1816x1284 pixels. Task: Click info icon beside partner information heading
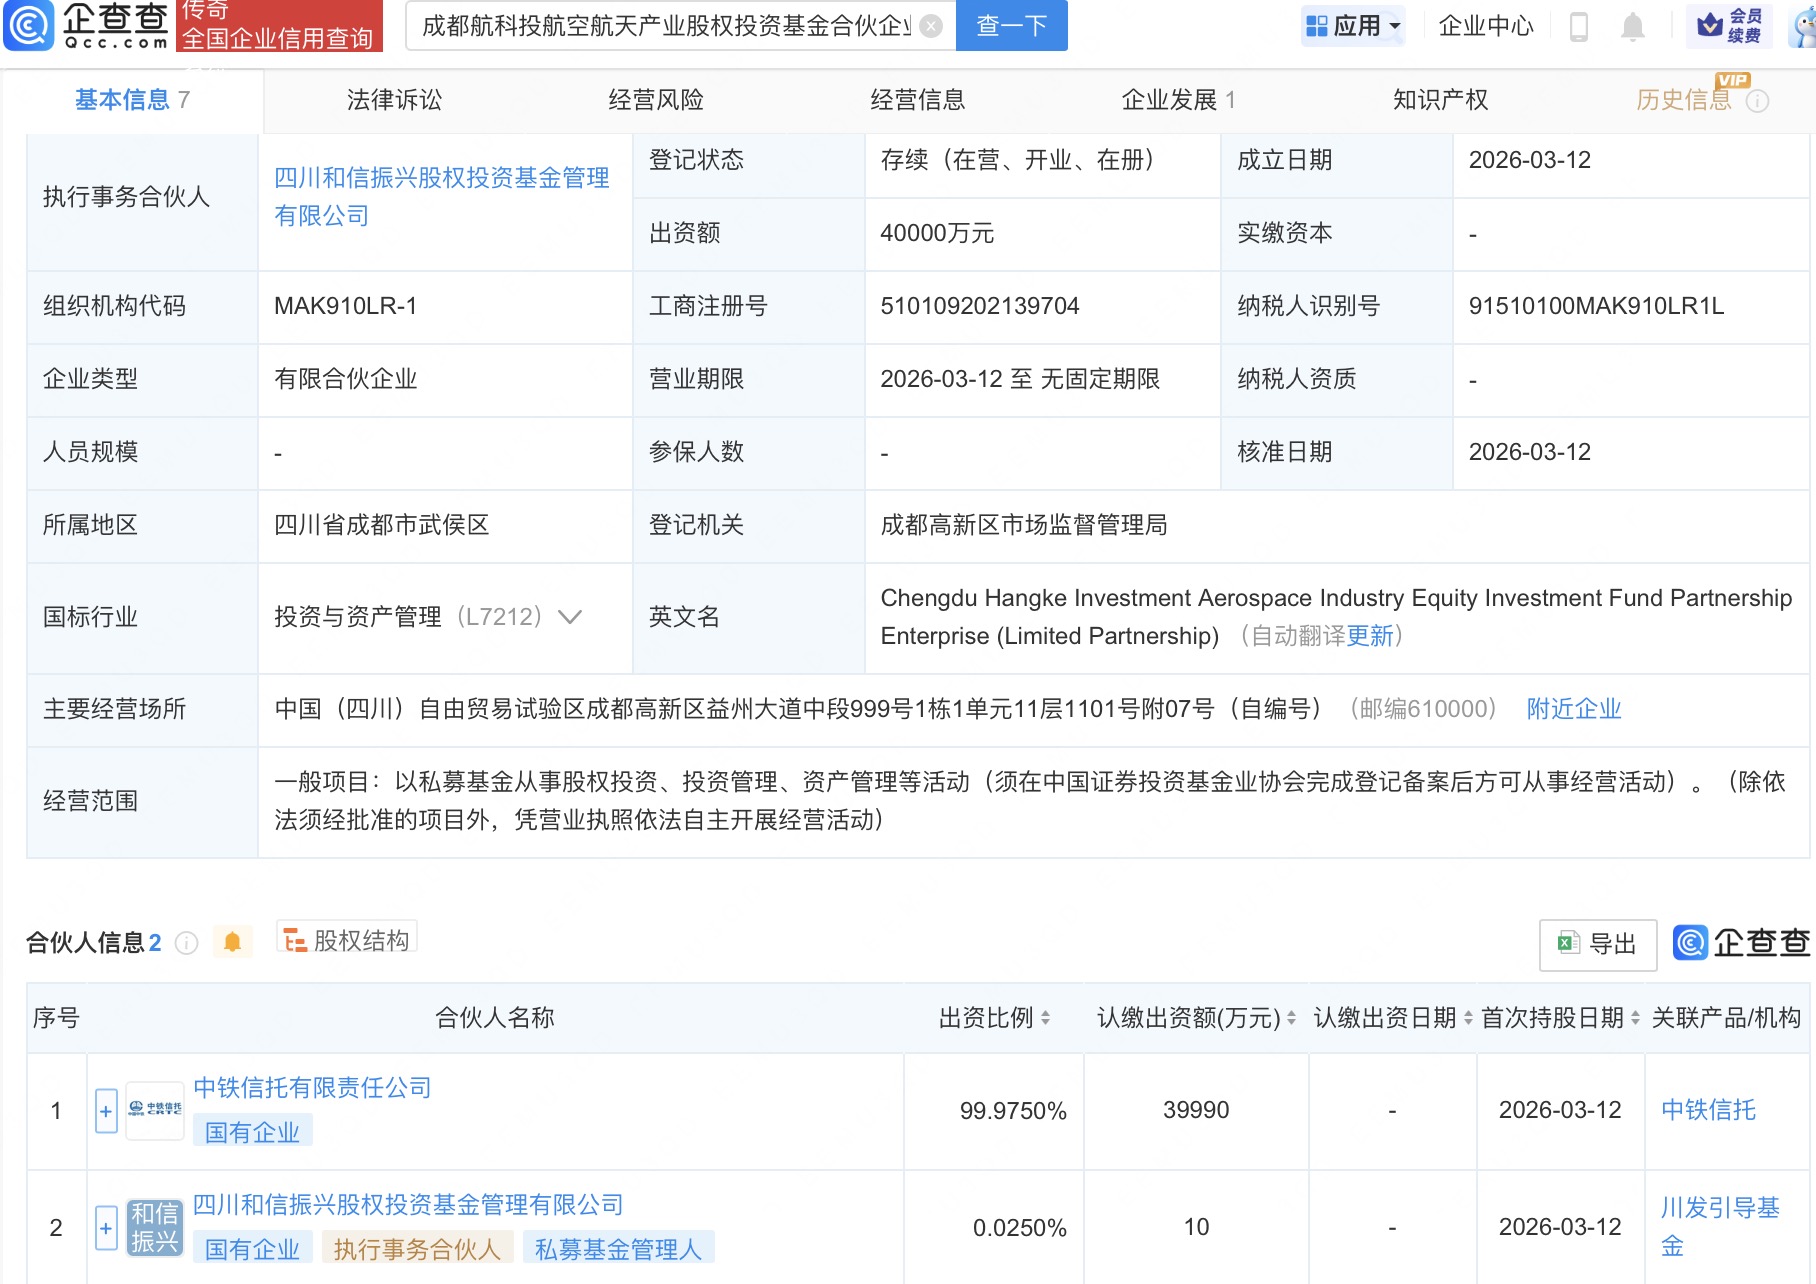[187, 943]
